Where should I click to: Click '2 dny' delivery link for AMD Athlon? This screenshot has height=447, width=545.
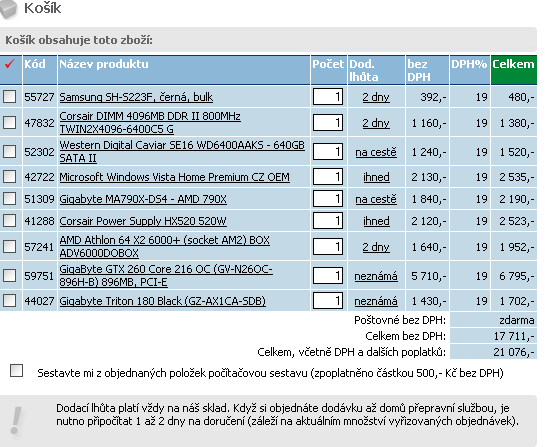pyautogui.click(x=376, y=247)
